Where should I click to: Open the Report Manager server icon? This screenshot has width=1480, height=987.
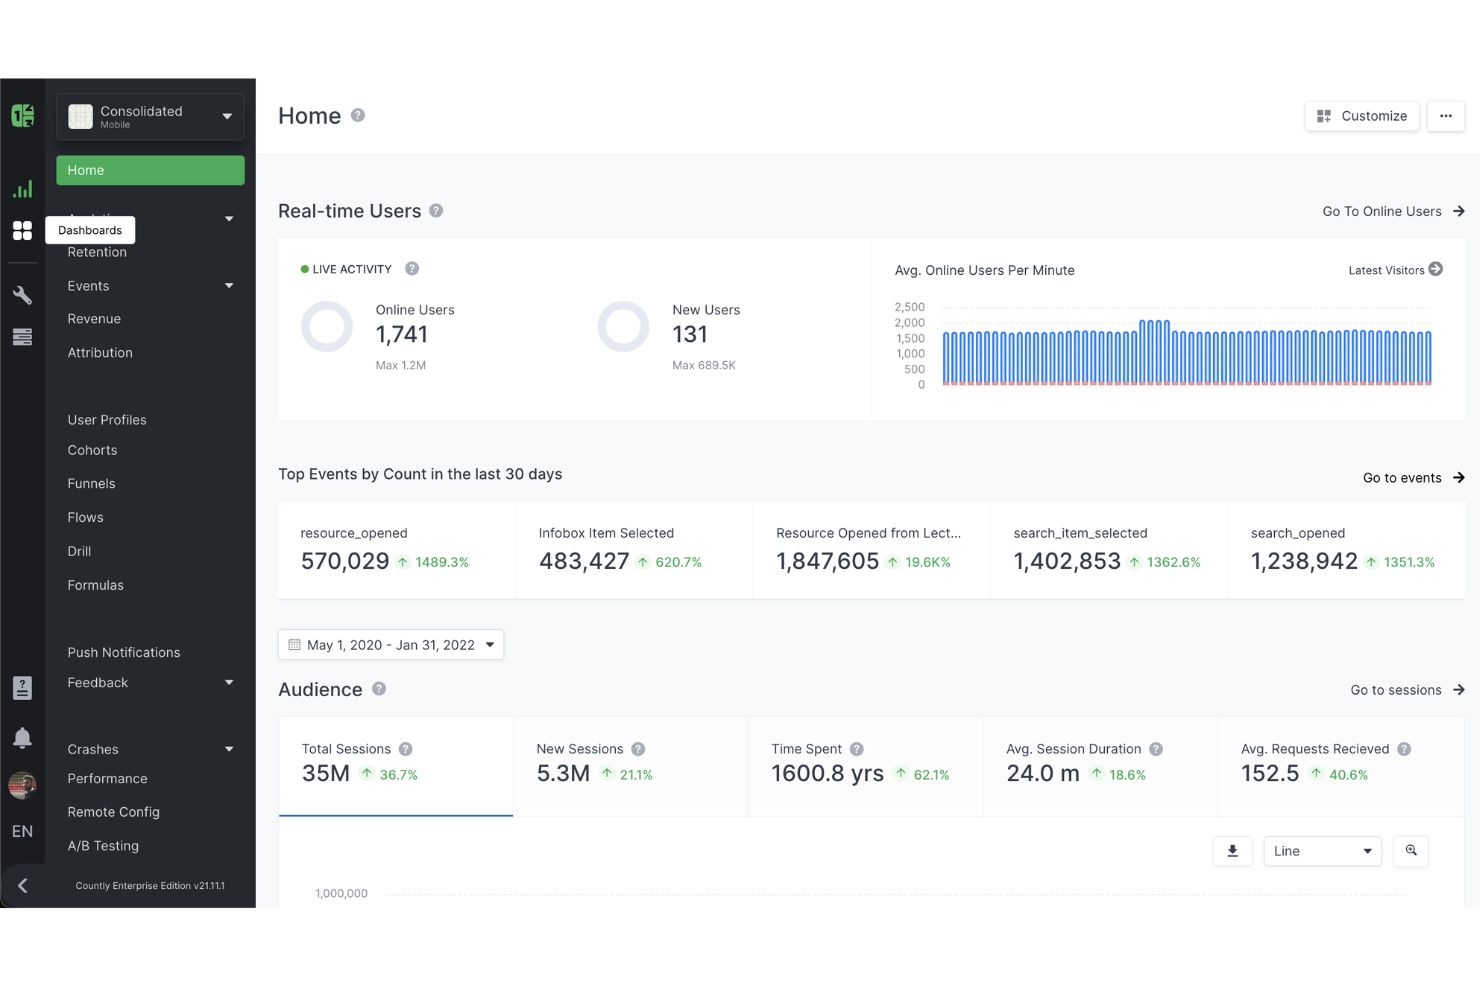tap(22, 337)
